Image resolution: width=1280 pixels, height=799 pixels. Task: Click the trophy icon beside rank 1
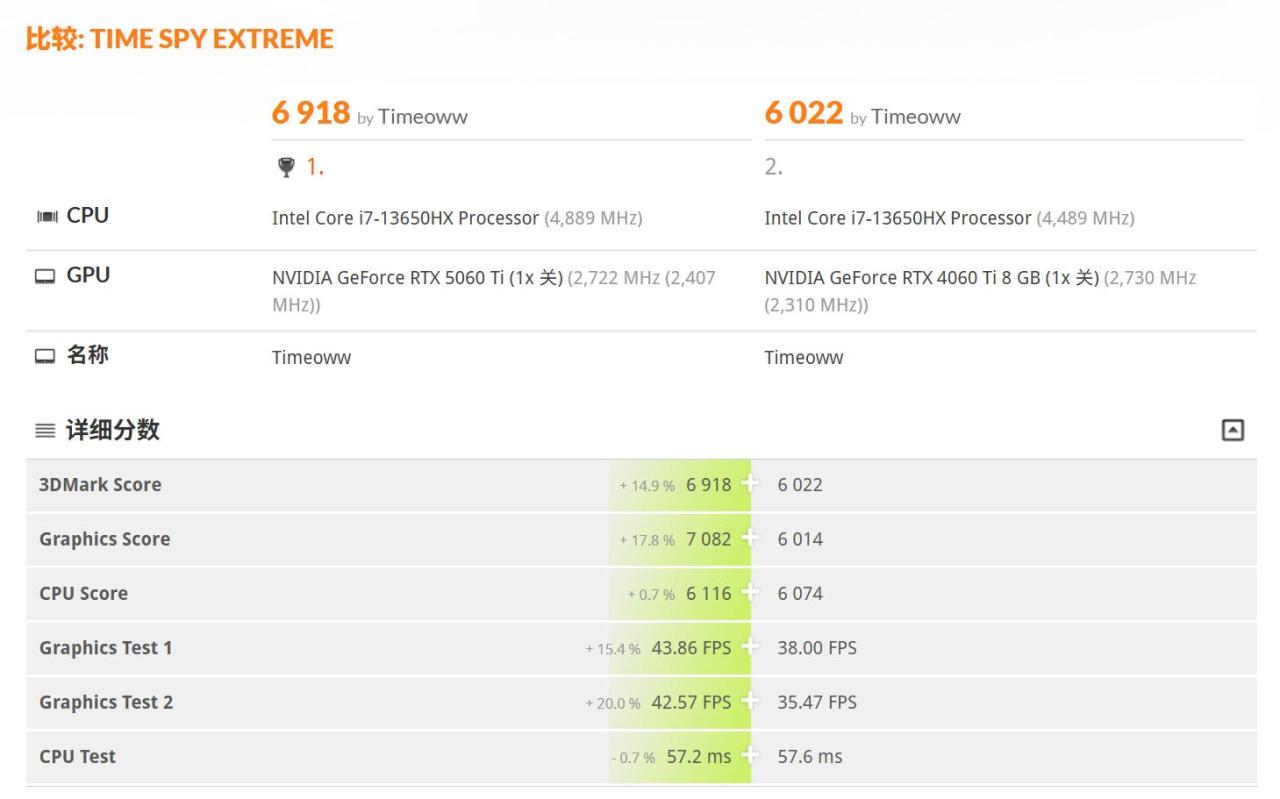pos(286,167)
